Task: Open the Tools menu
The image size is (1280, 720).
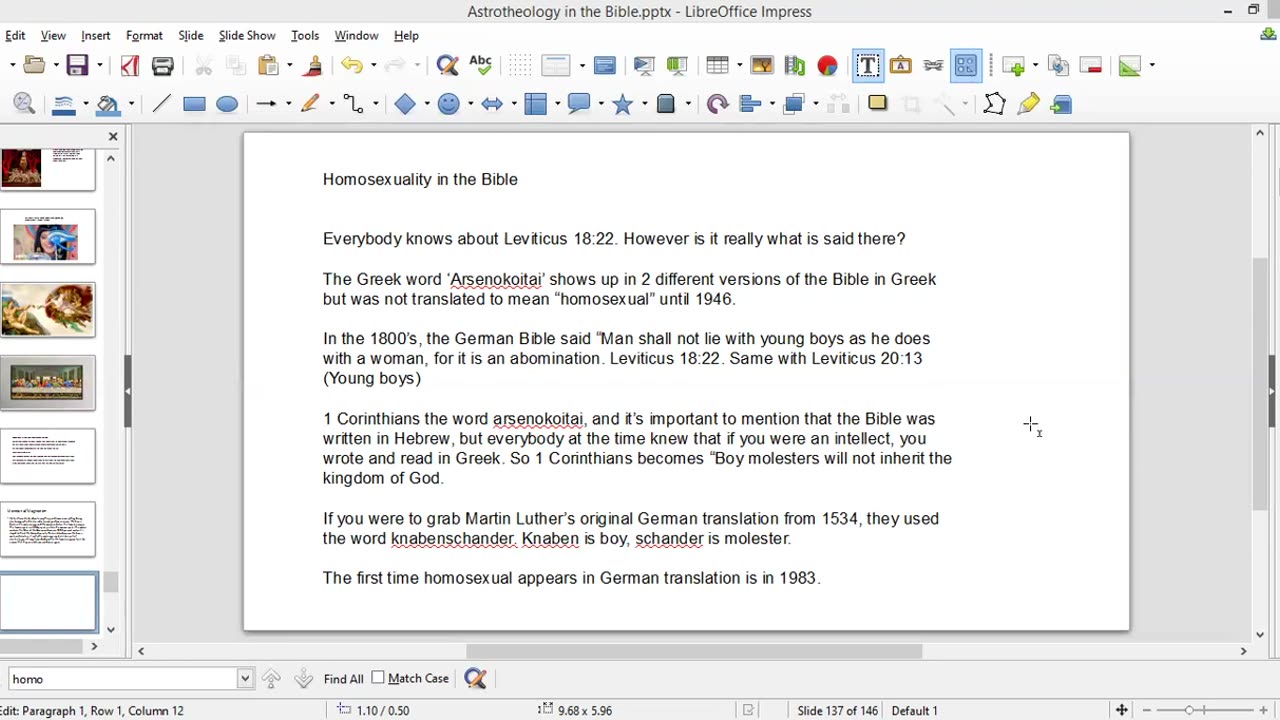Action: point(305,35)
